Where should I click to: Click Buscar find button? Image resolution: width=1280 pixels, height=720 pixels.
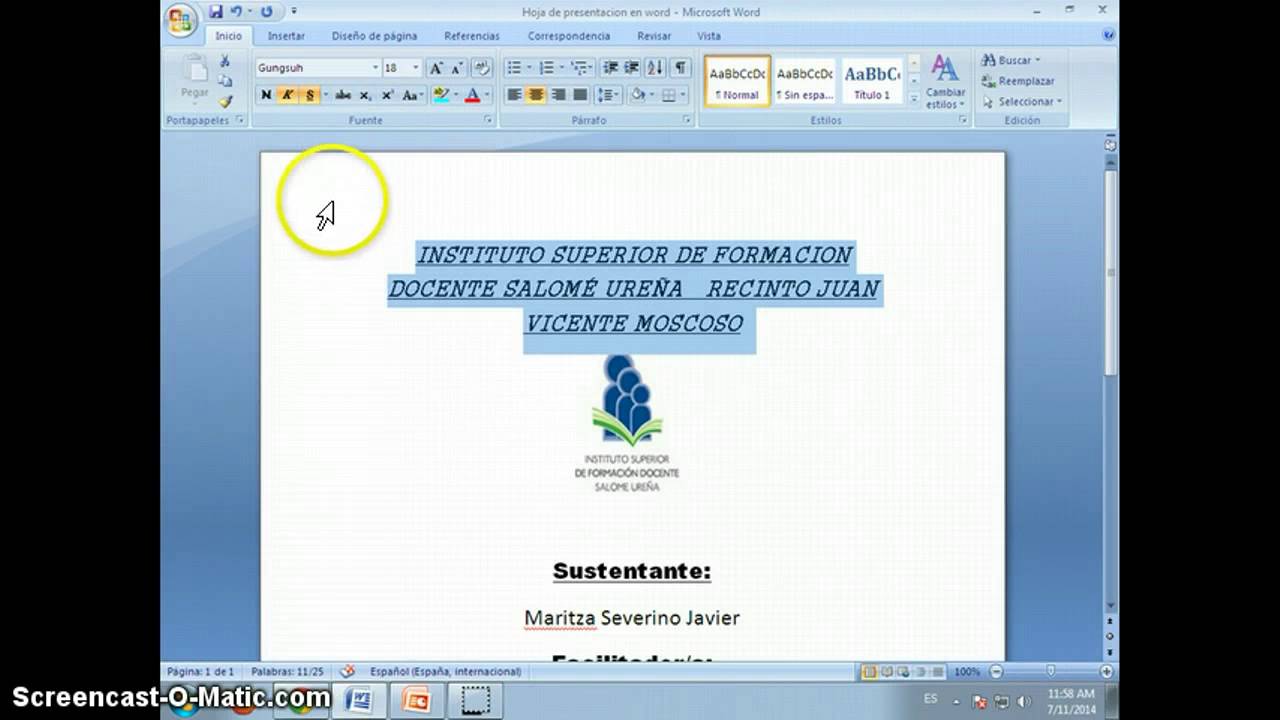click(1011, 60)
